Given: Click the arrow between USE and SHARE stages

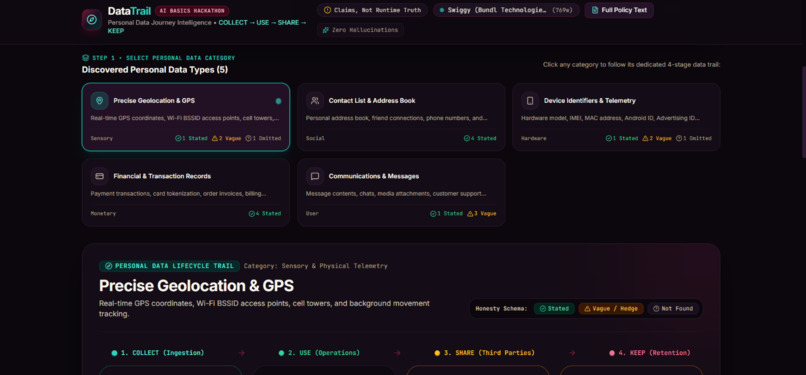Looking at the screenshot, I should 397,353.
